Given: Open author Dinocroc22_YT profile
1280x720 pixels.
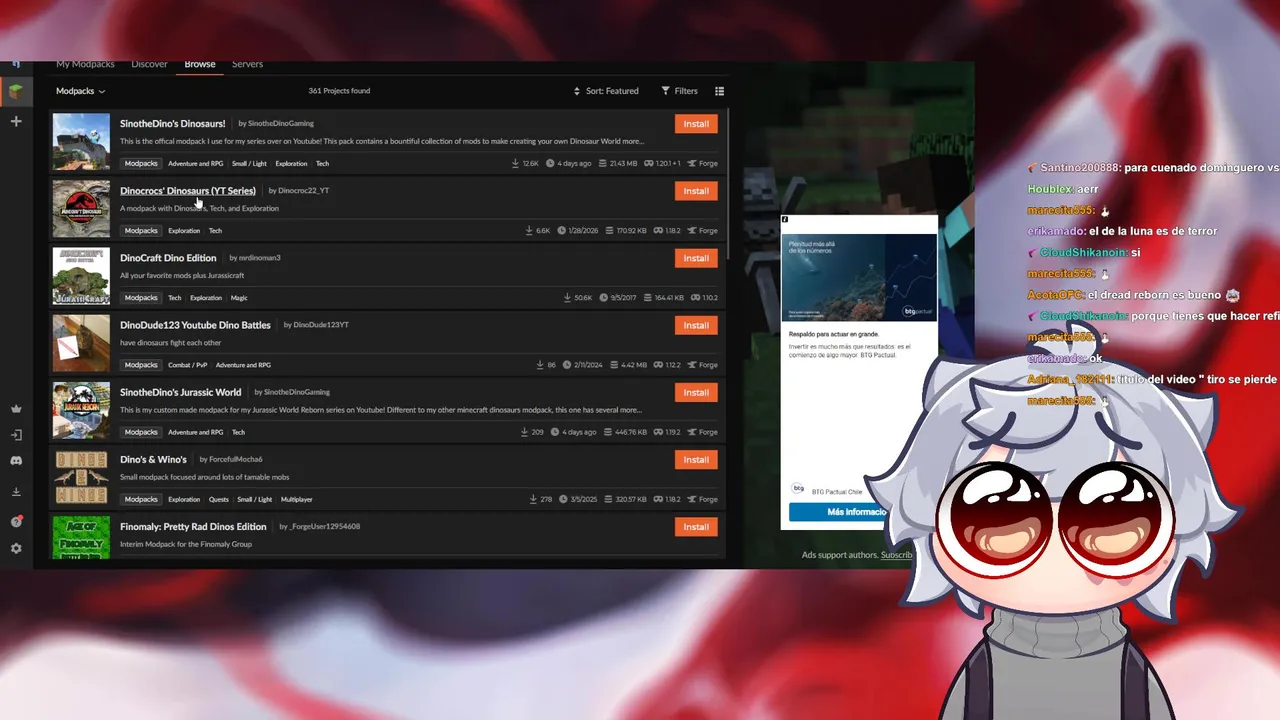Looking at the screenshot, I should (x=303, y=191).
